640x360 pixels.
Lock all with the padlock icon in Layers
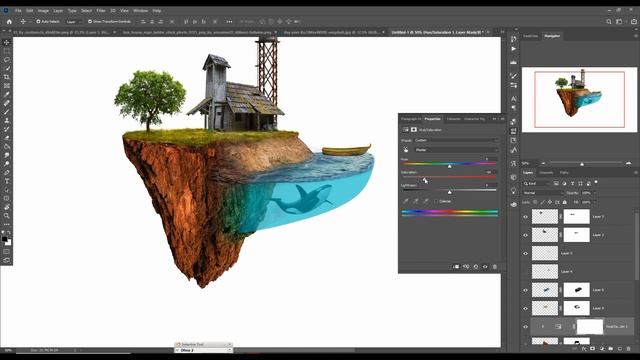point(565,202)
